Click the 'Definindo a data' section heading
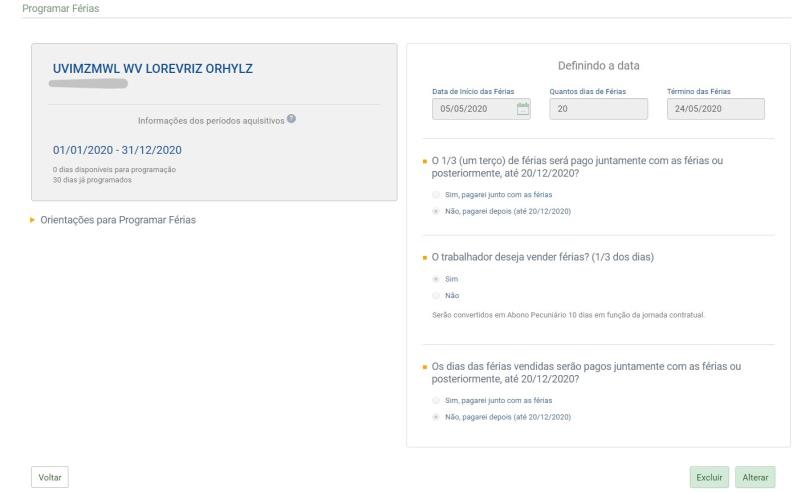The width and height of the screenshot is (809, 493). click(x=598, y=66)
